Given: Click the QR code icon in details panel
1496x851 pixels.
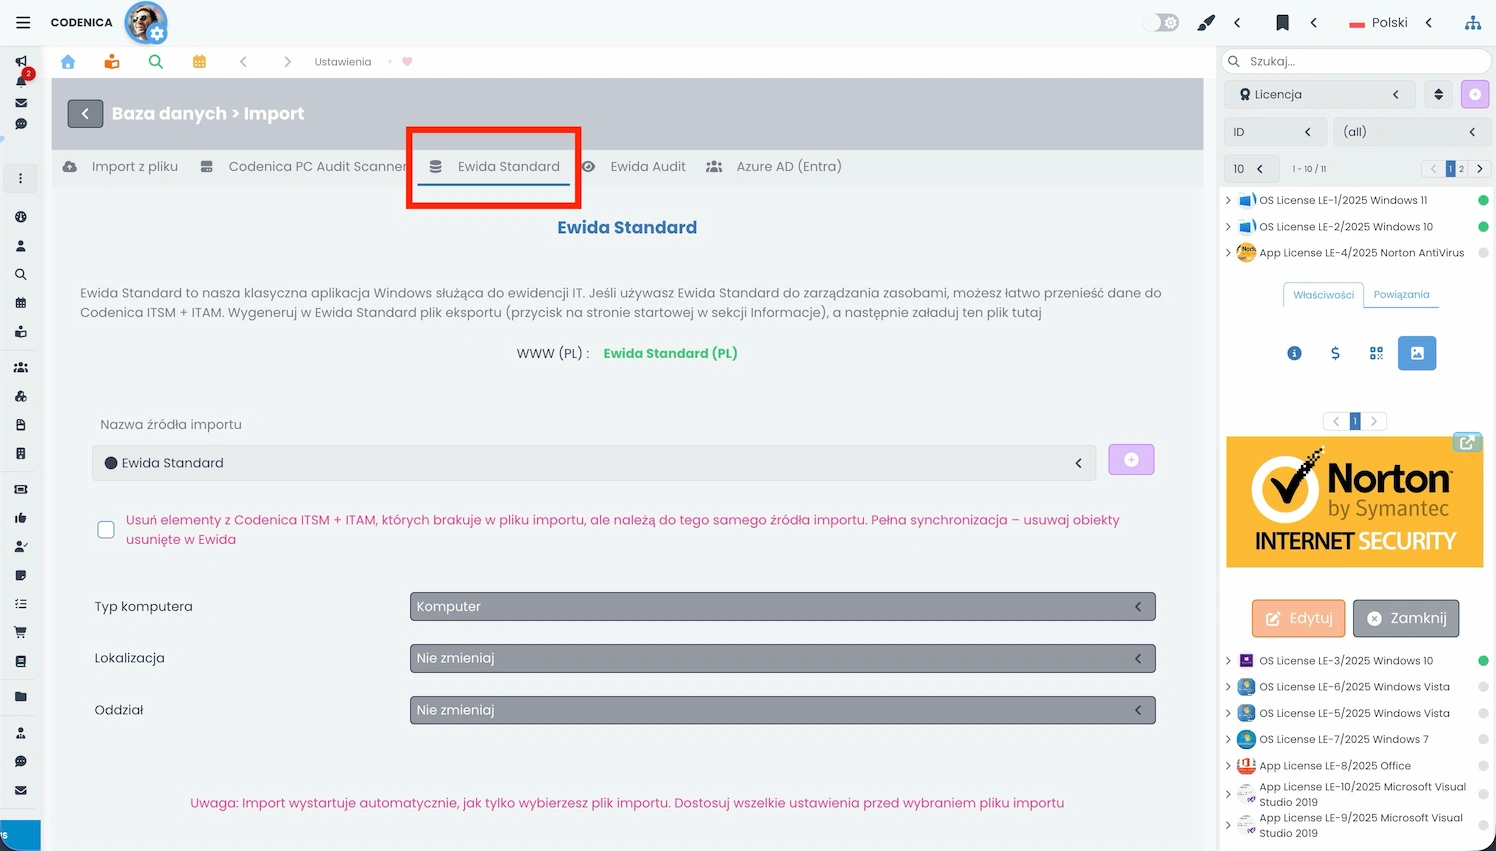Looking at the screenshot, I should (1376, 353).
